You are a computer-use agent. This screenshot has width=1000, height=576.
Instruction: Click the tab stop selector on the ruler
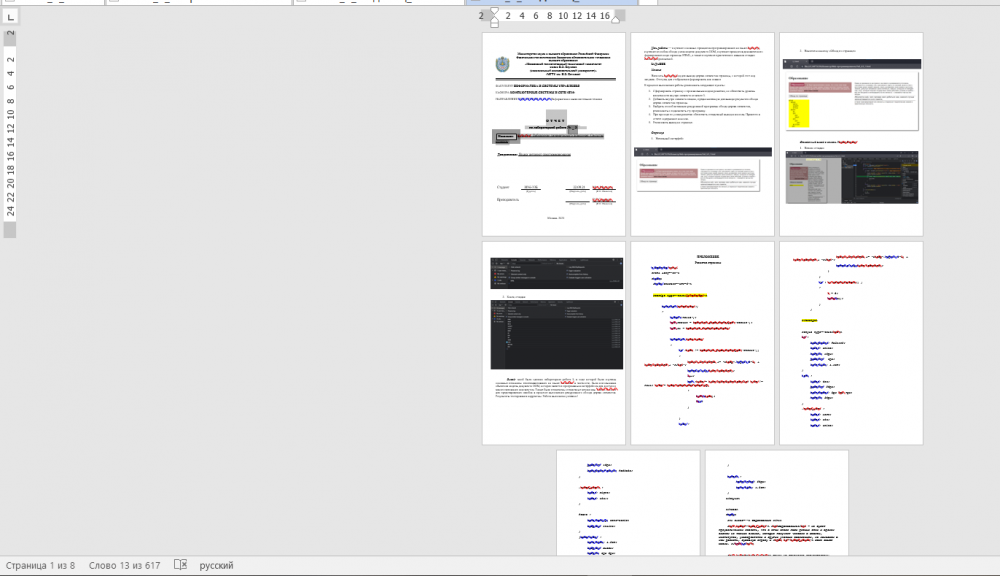[10, 17]
